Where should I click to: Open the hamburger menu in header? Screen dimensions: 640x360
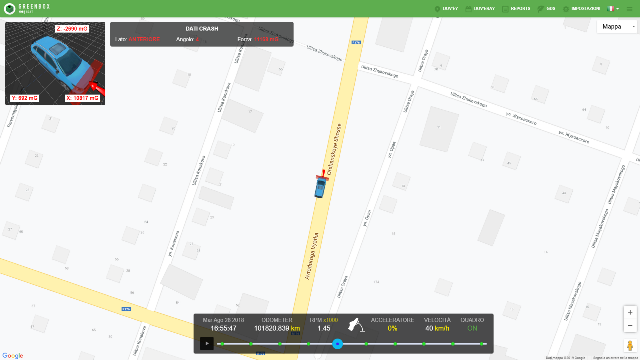630,9
